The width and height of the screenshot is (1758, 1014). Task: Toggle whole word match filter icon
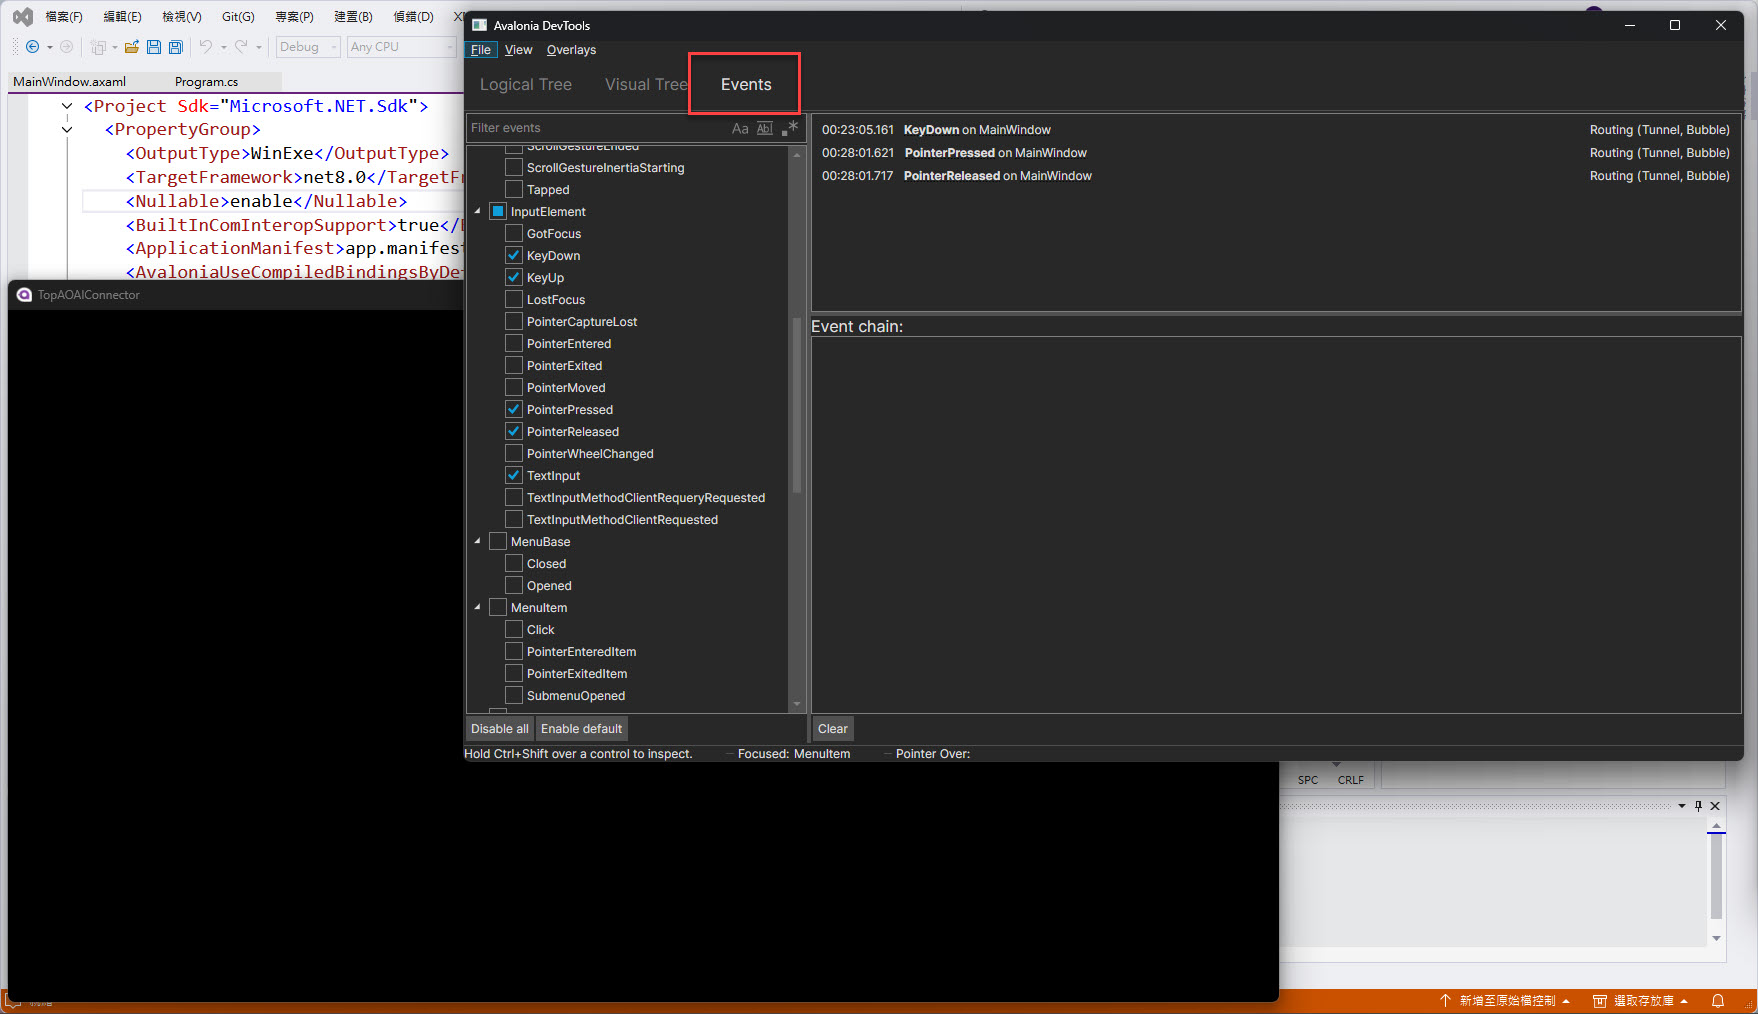coord(765,128)
